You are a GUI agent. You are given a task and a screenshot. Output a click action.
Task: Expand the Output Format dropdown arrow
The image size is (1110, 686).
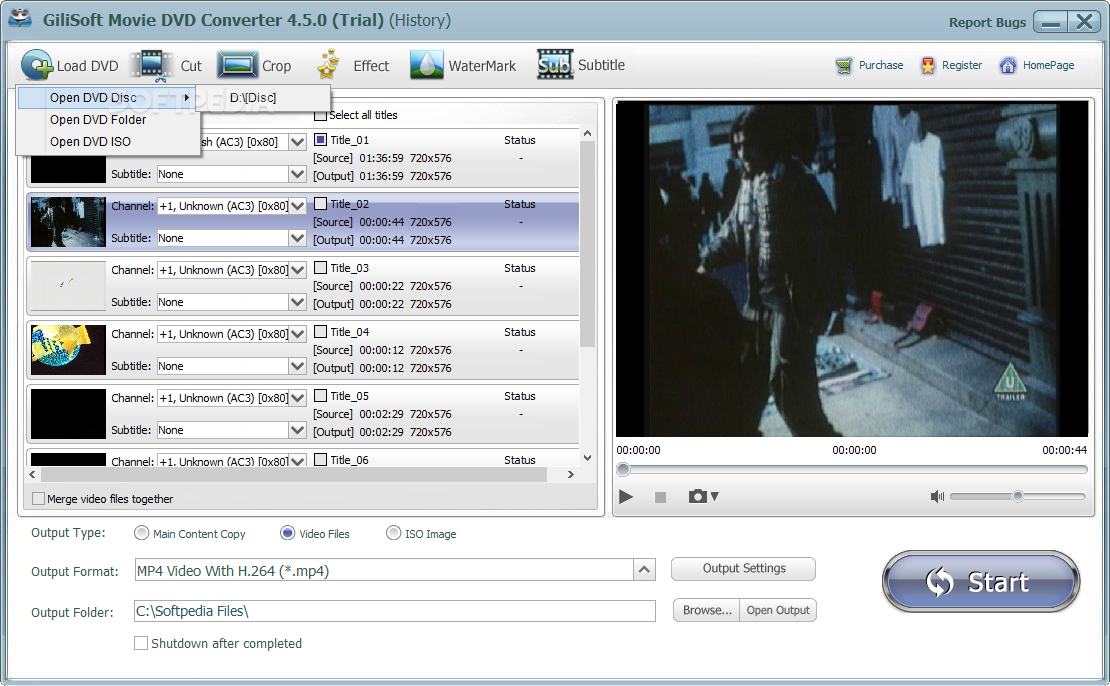(644, 570)
